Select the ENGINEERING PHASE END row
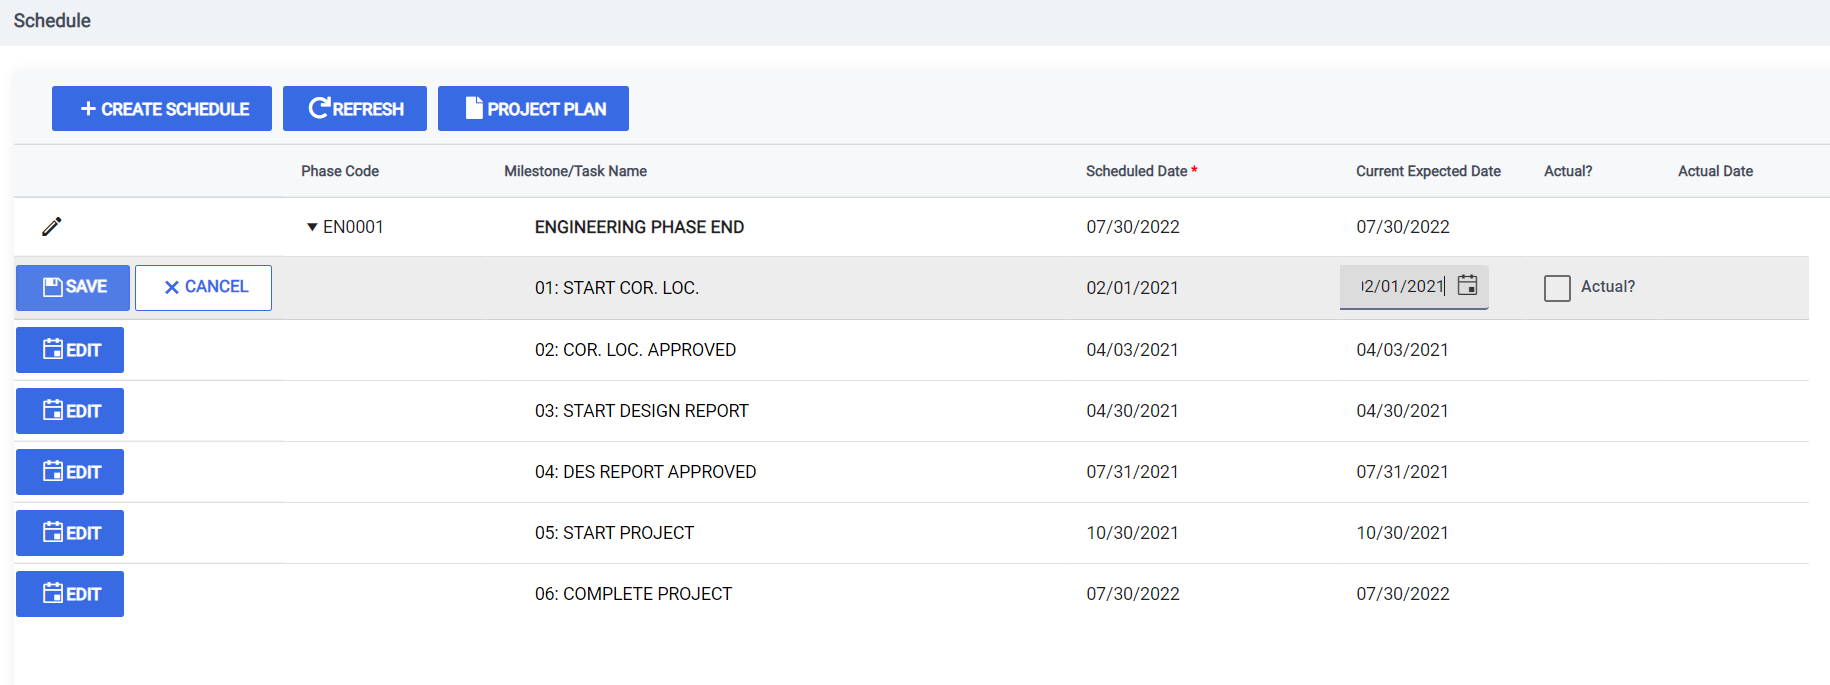This screenshot has height=685, width=1830. click(x=911, y=227)
